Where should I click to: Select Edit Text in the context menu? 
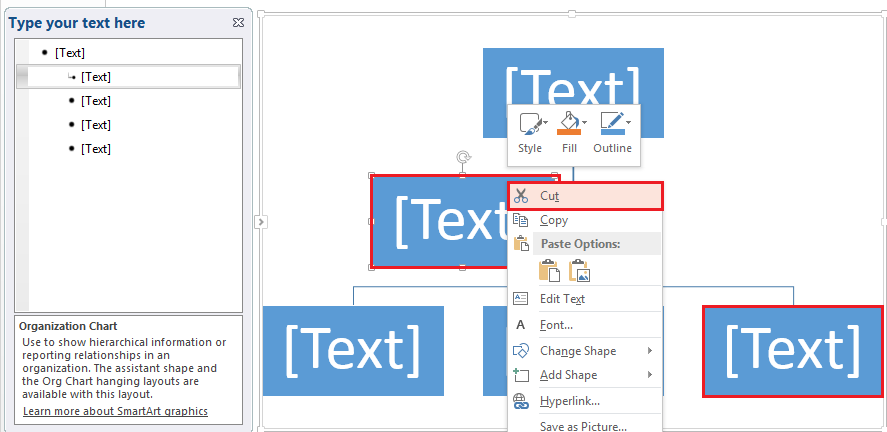click(585, 299)
